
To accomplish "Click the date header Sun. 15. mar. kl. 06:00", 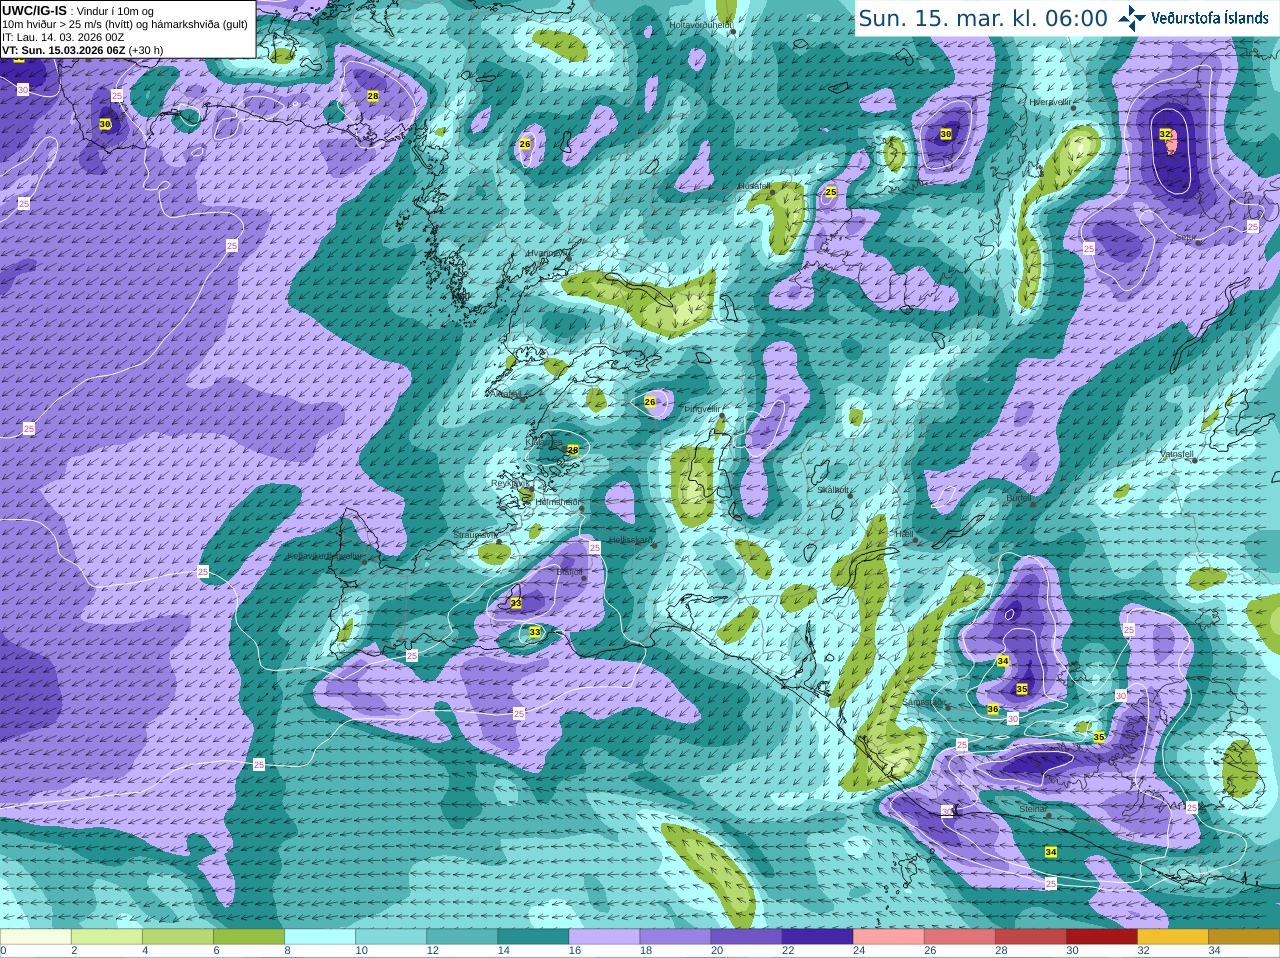I will (x=983, y=18).
